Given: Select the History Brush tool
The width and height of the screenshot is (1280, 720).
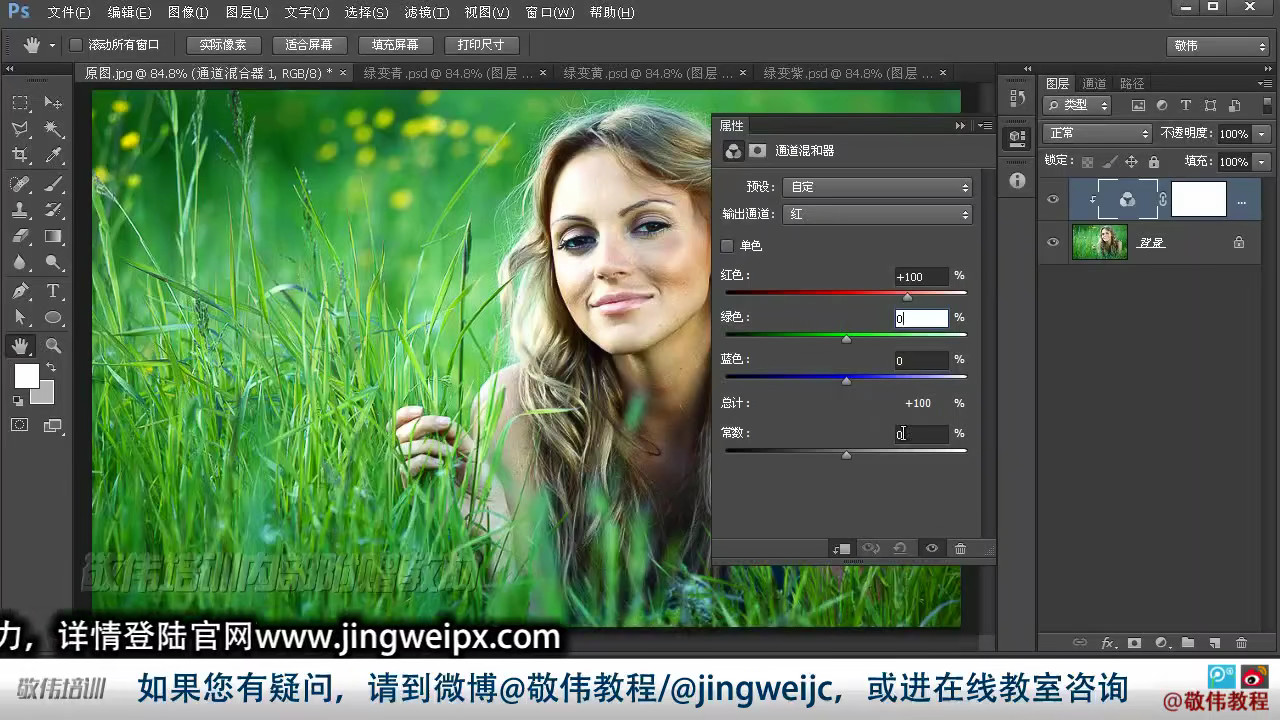Looking at the screenshot, I should point(53,210).
